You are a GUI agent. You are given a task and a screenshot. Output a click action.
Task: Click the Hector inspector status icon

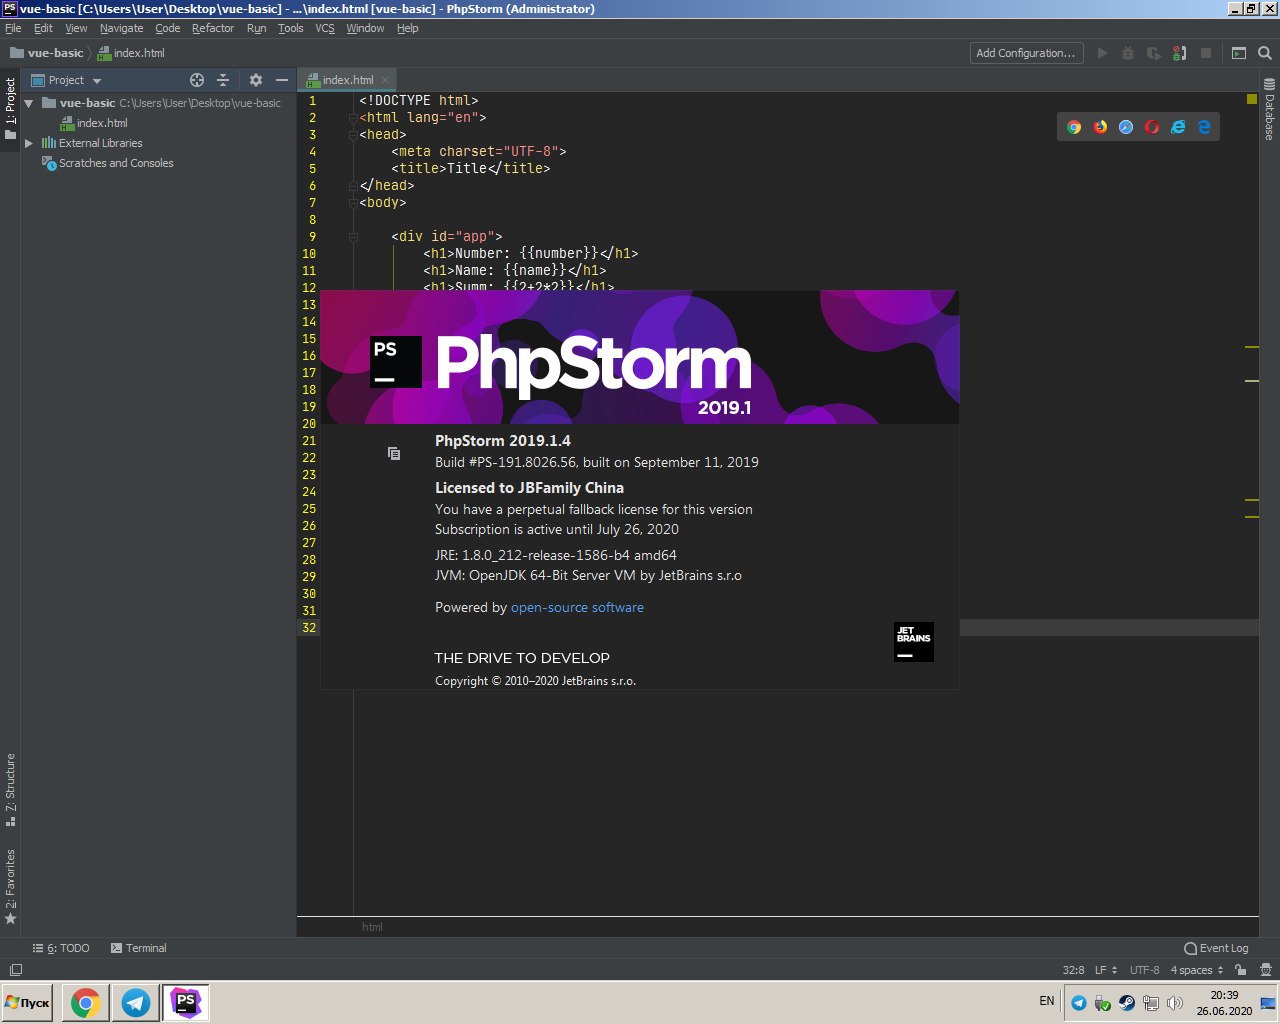pos(1266,970)
